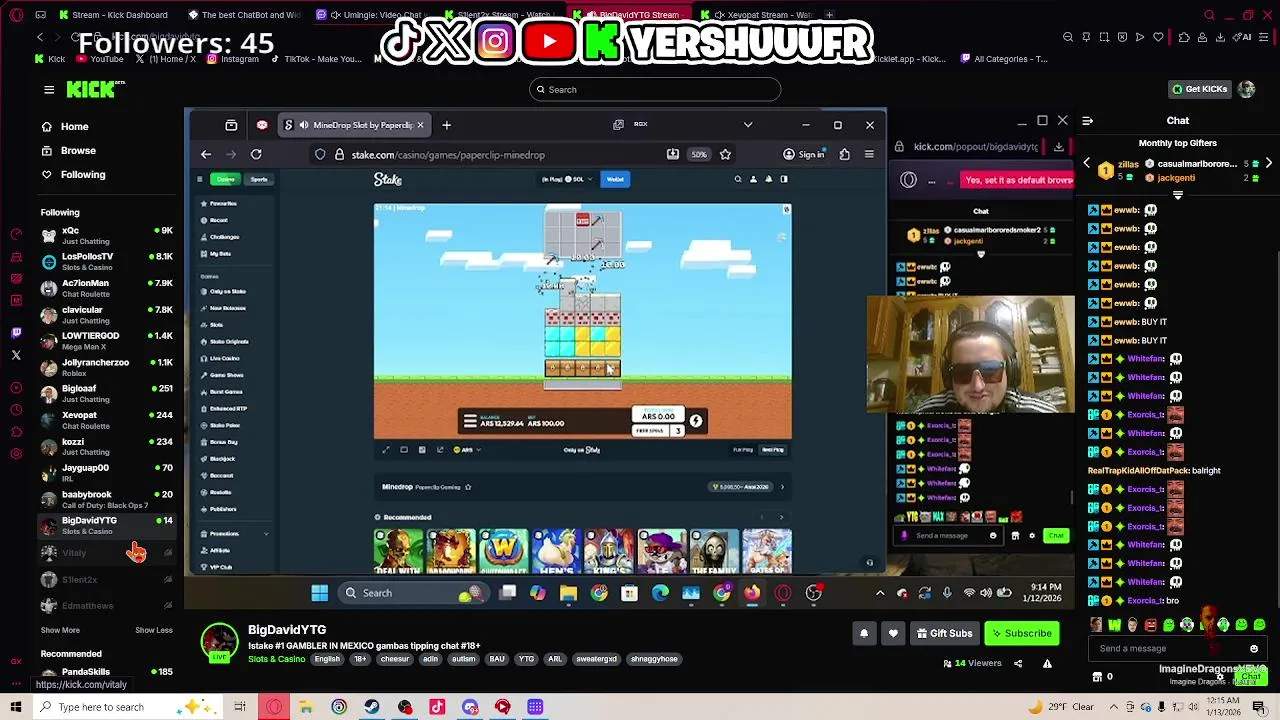Image resolution: width=1280 pixels, height=720 pixels.
Task: Bookmark the Stake page with star icon
Action: (725, 155)
